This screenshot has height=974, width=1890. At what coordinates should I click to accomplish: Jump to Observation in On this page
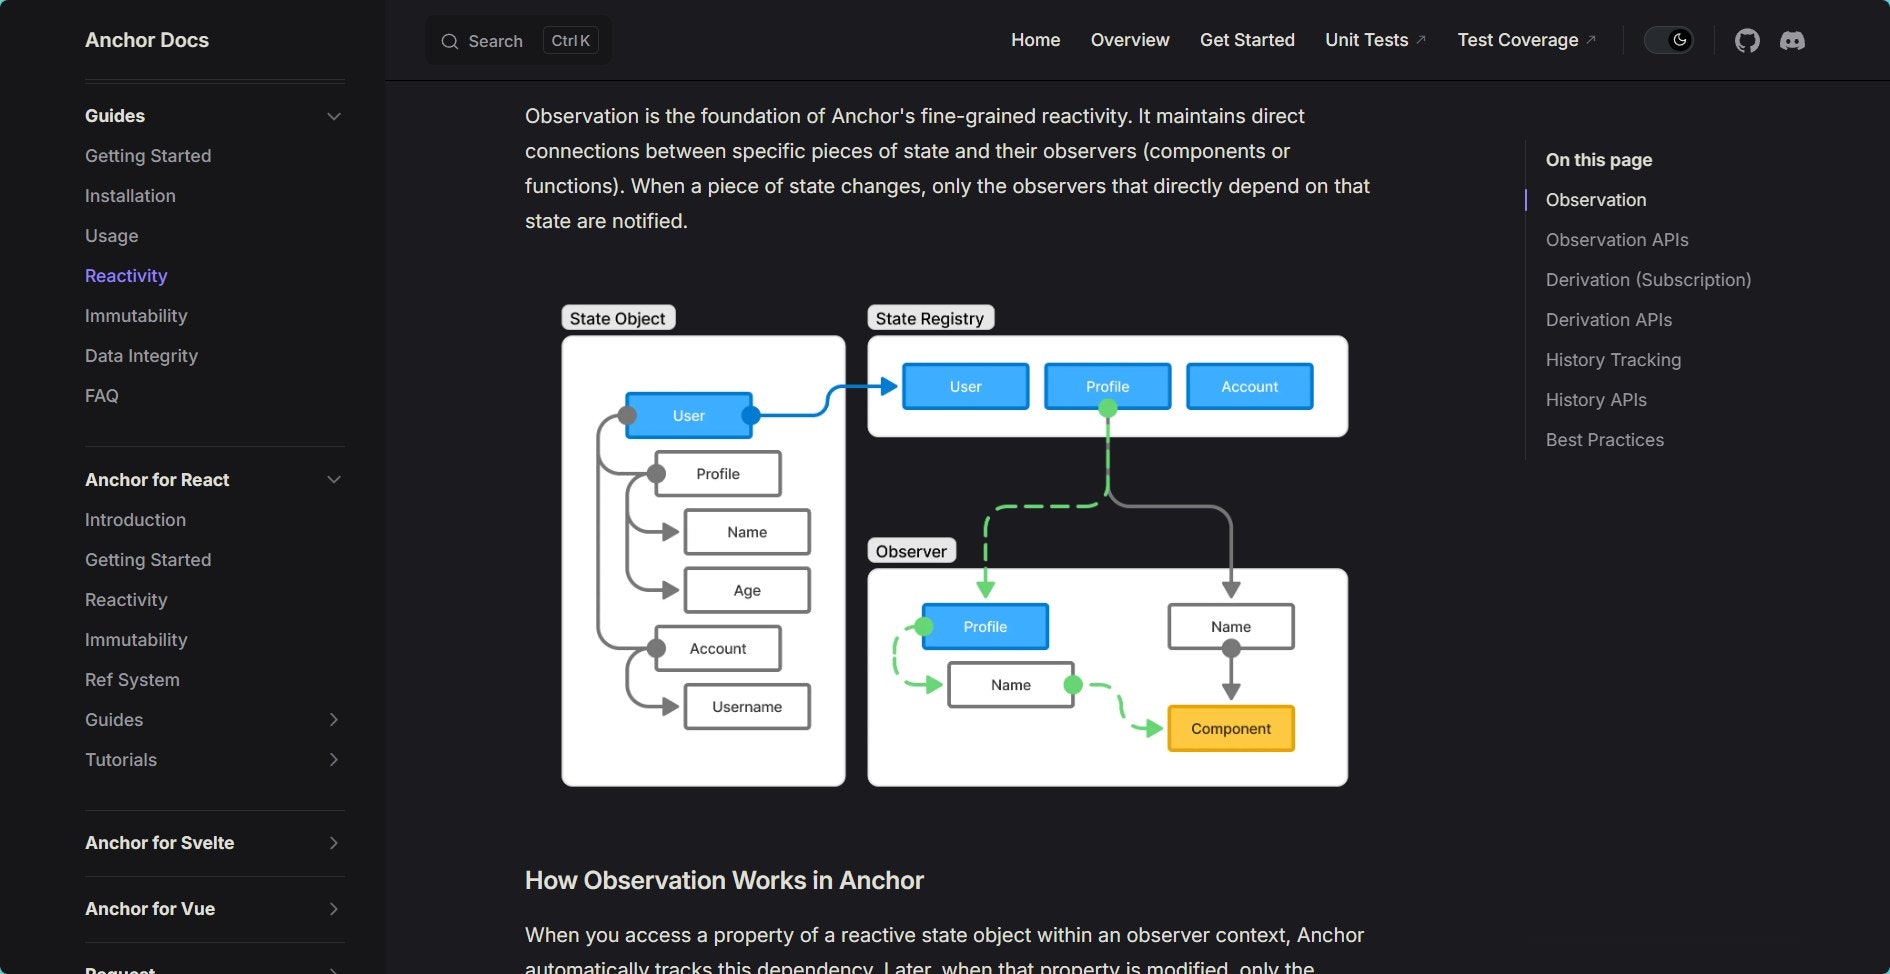pyautogui.click(x=1596, y=200)
